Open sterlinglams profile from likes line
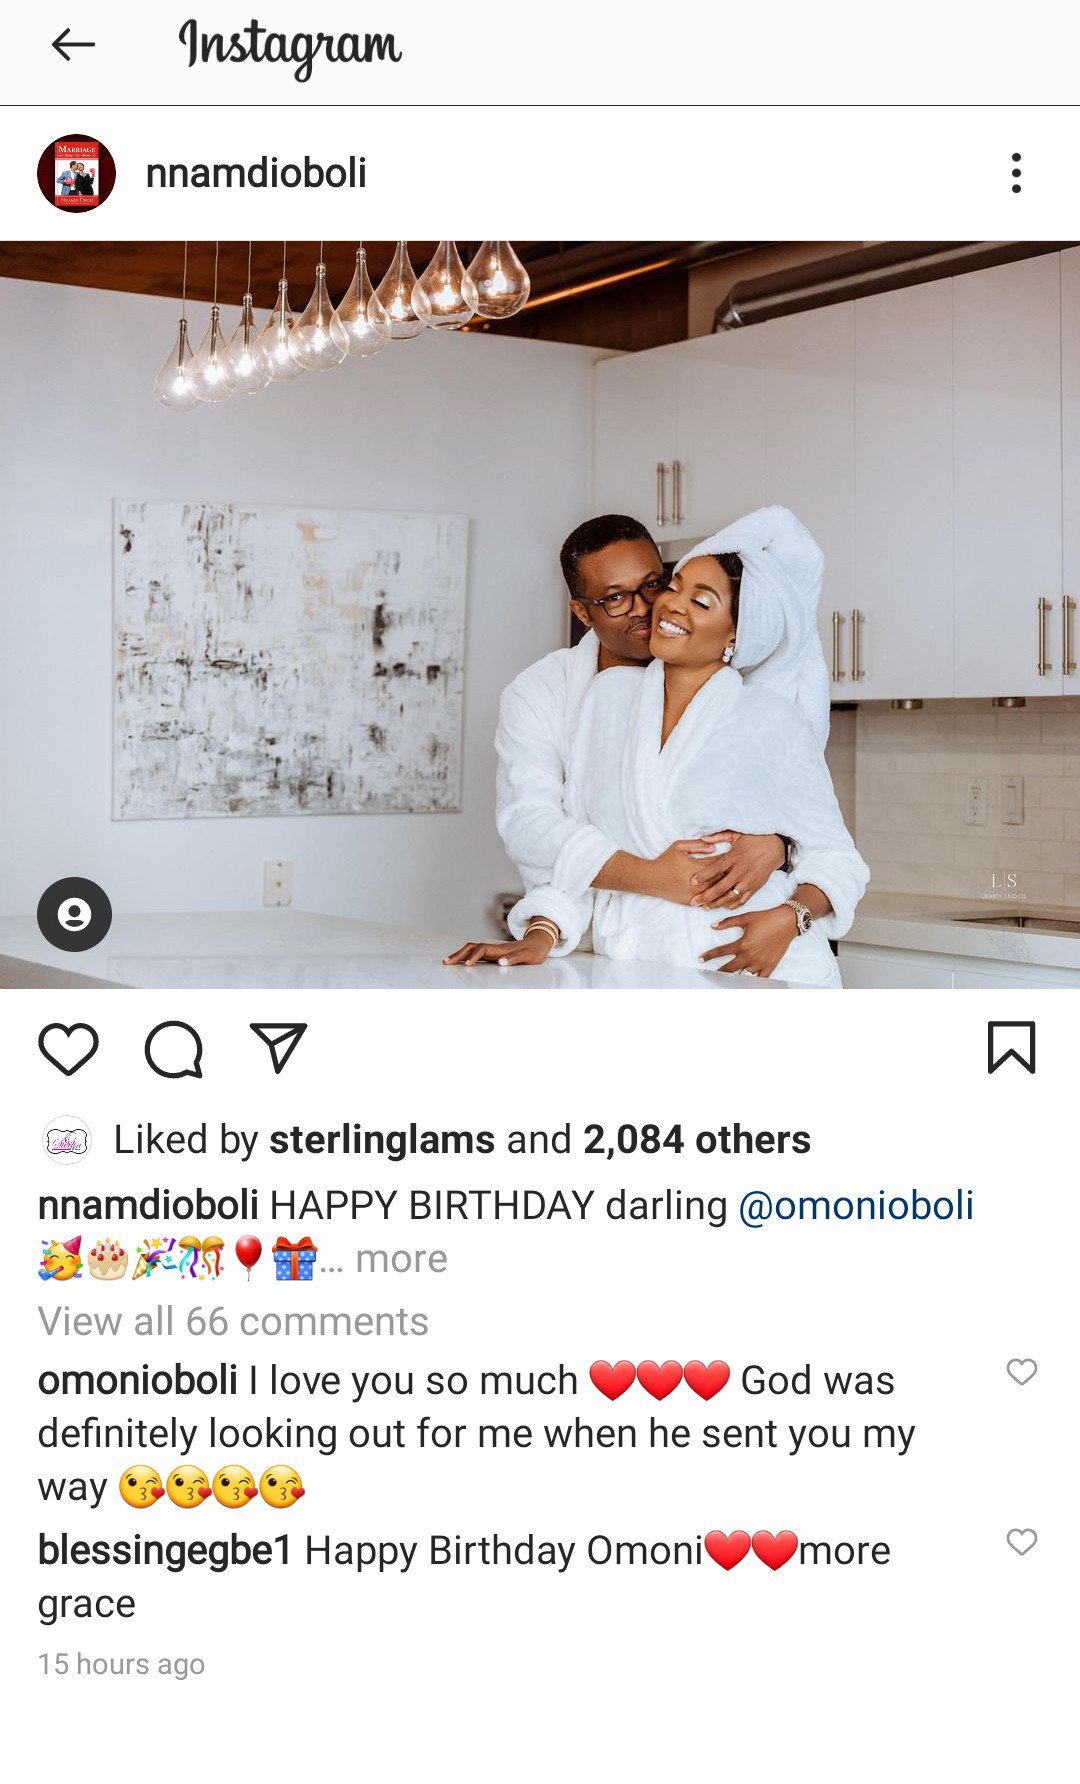Image resolution: width=1080 pixels, height=1784 pixels. pos(382,1140)
